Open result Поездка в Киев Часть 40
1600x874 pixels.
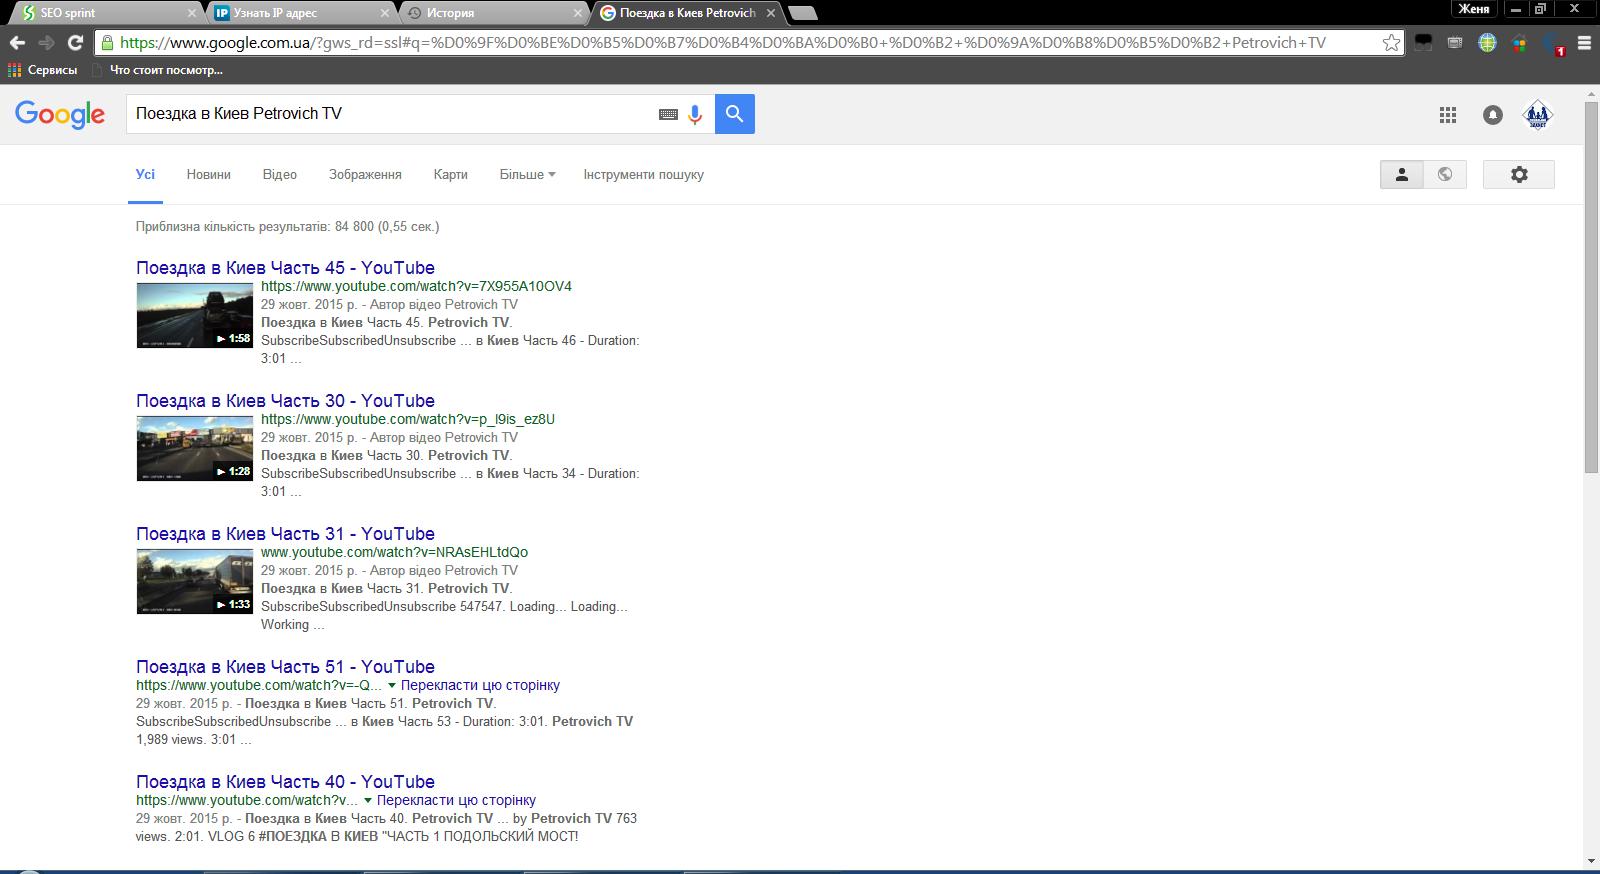coord(285,782)
